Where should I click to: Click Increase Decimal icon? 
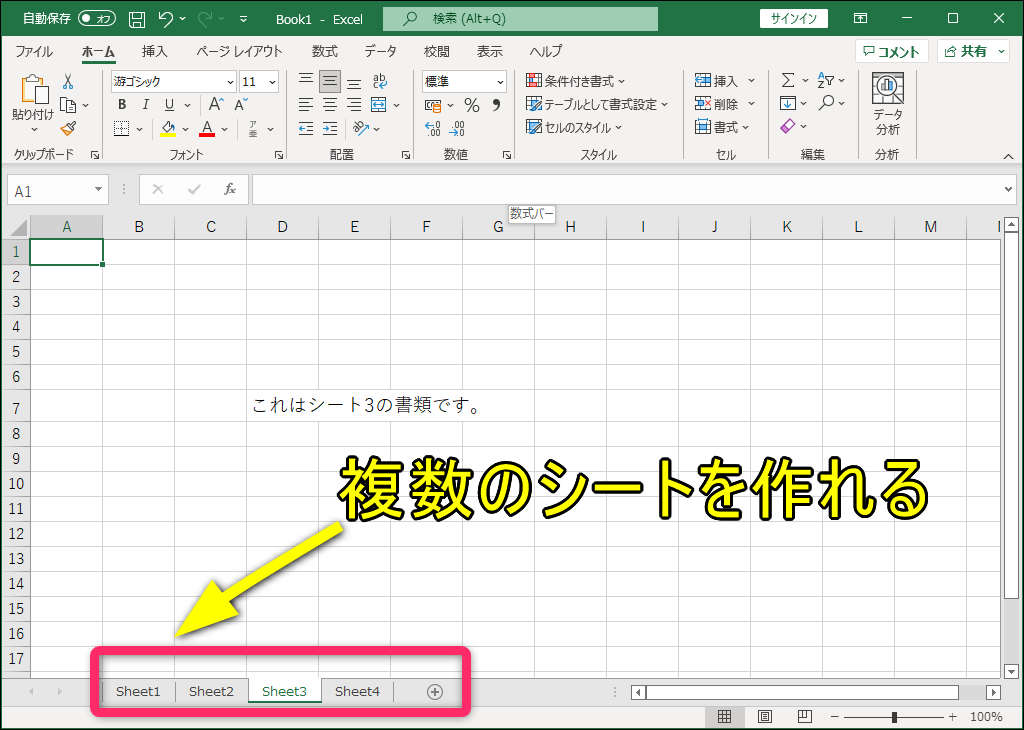point(432,129)
